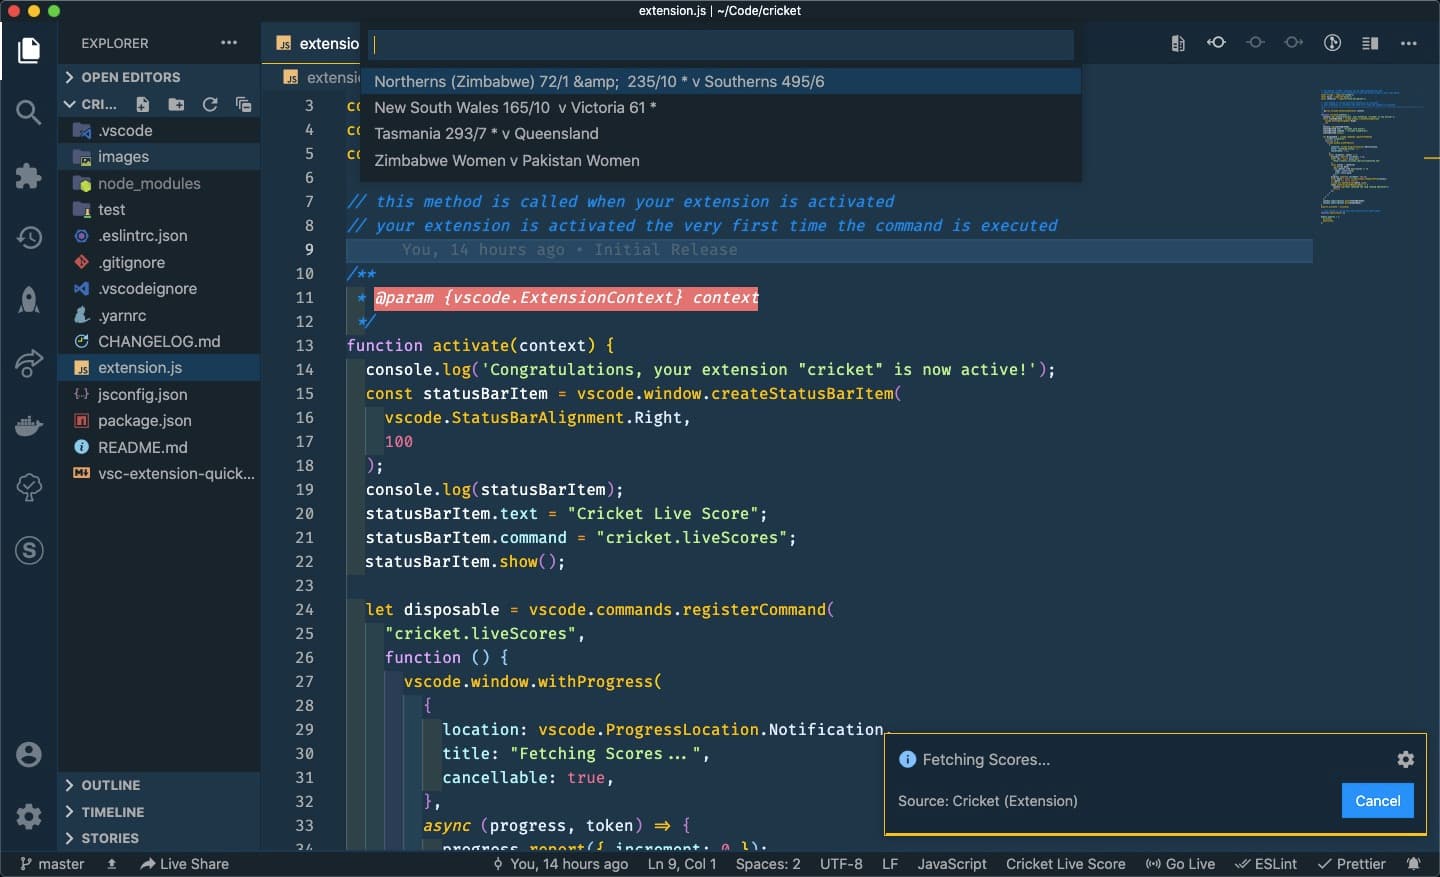The width and height of the screenshot is (1440, 877).
Task: Open the Search view in the activity bar
Action: (28, 113)
